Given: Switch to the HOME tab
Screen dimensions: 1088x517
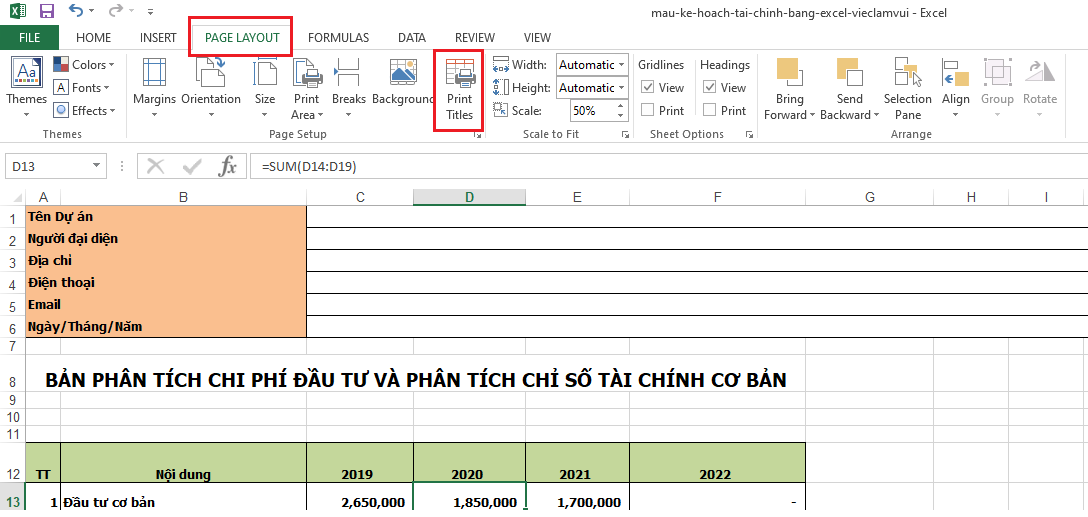Looking at the screenshot, I should (x=93, y=37).
